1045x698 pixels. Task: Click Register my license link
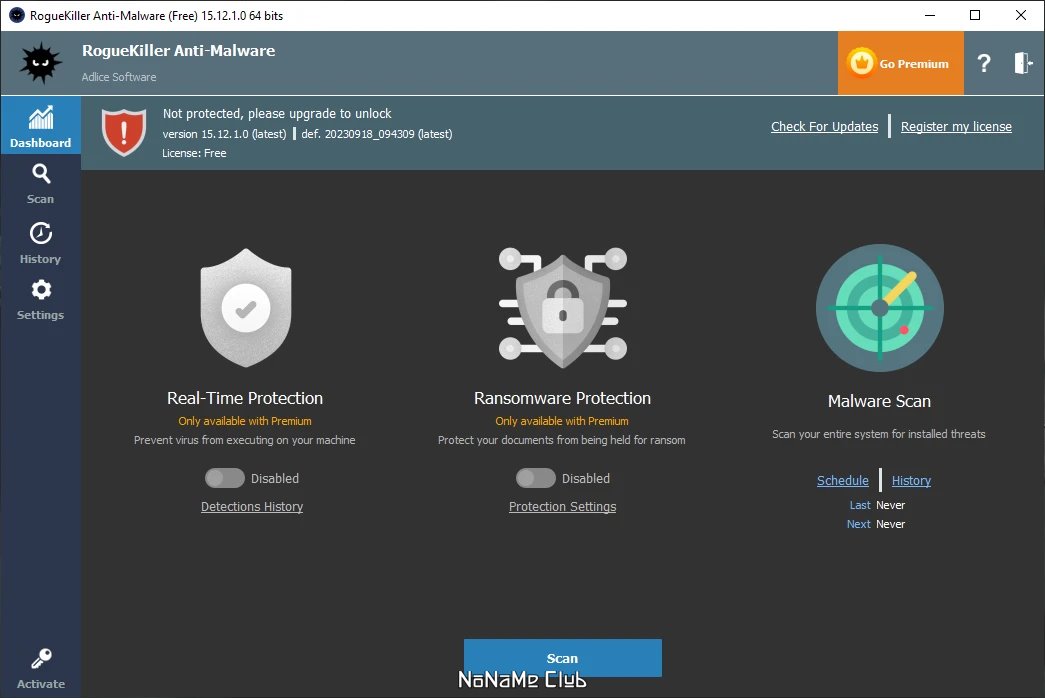coord(956,127)
